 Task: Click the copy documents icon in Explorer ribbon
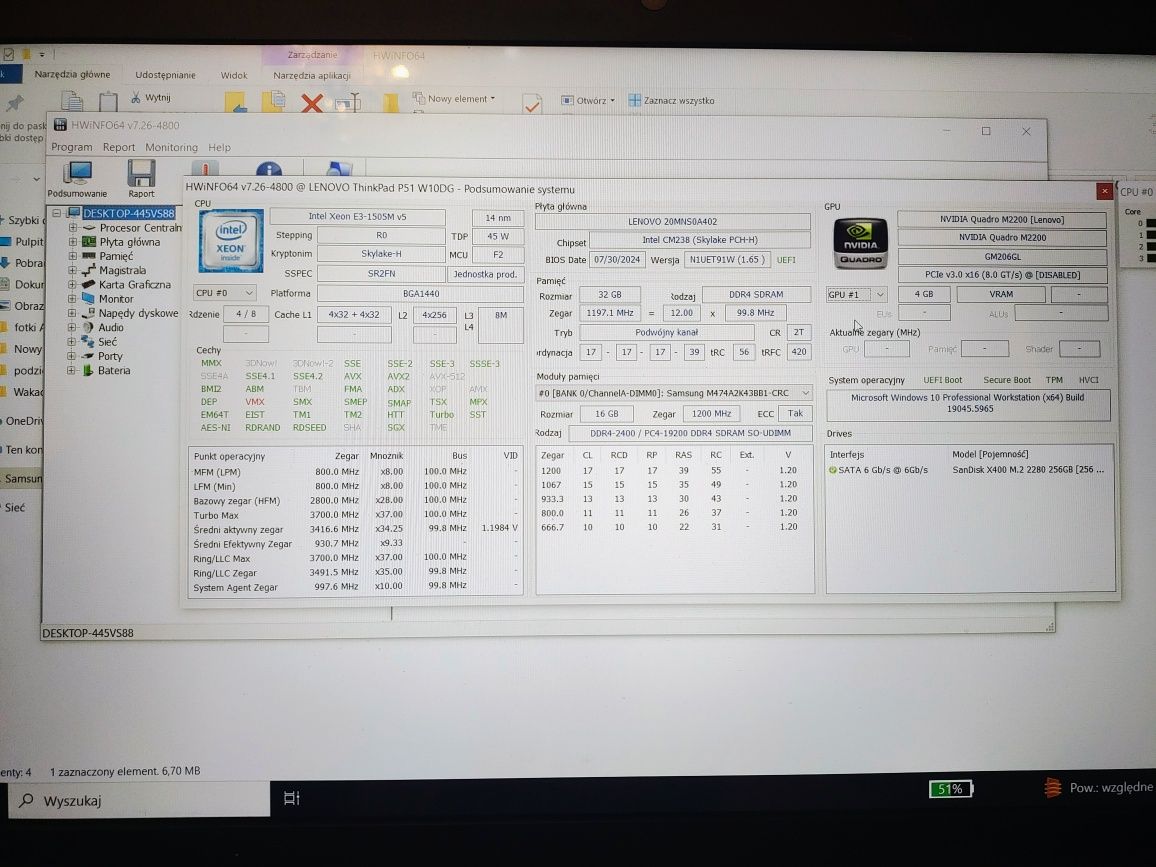[x=72, y=101]
